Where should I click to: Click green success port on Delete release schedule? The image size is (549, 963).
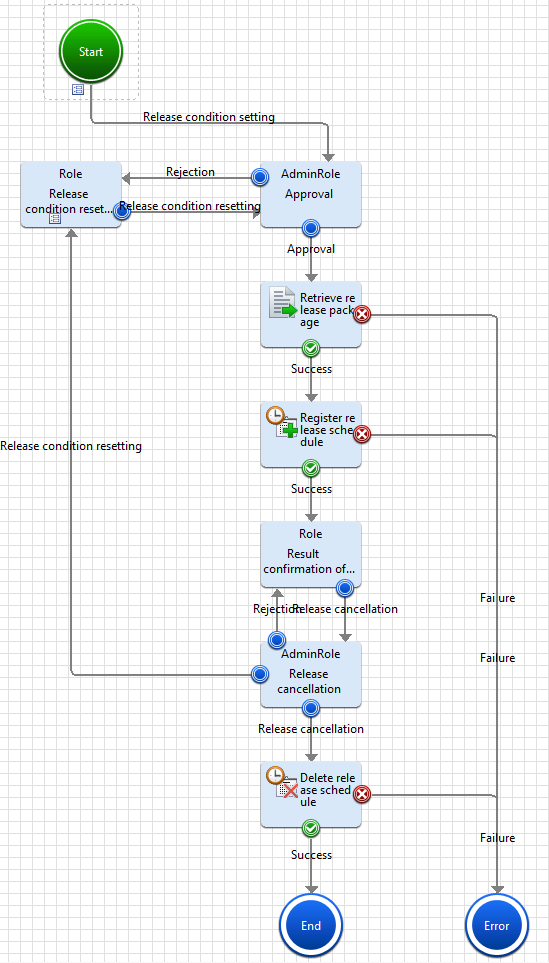click(311, 828)
